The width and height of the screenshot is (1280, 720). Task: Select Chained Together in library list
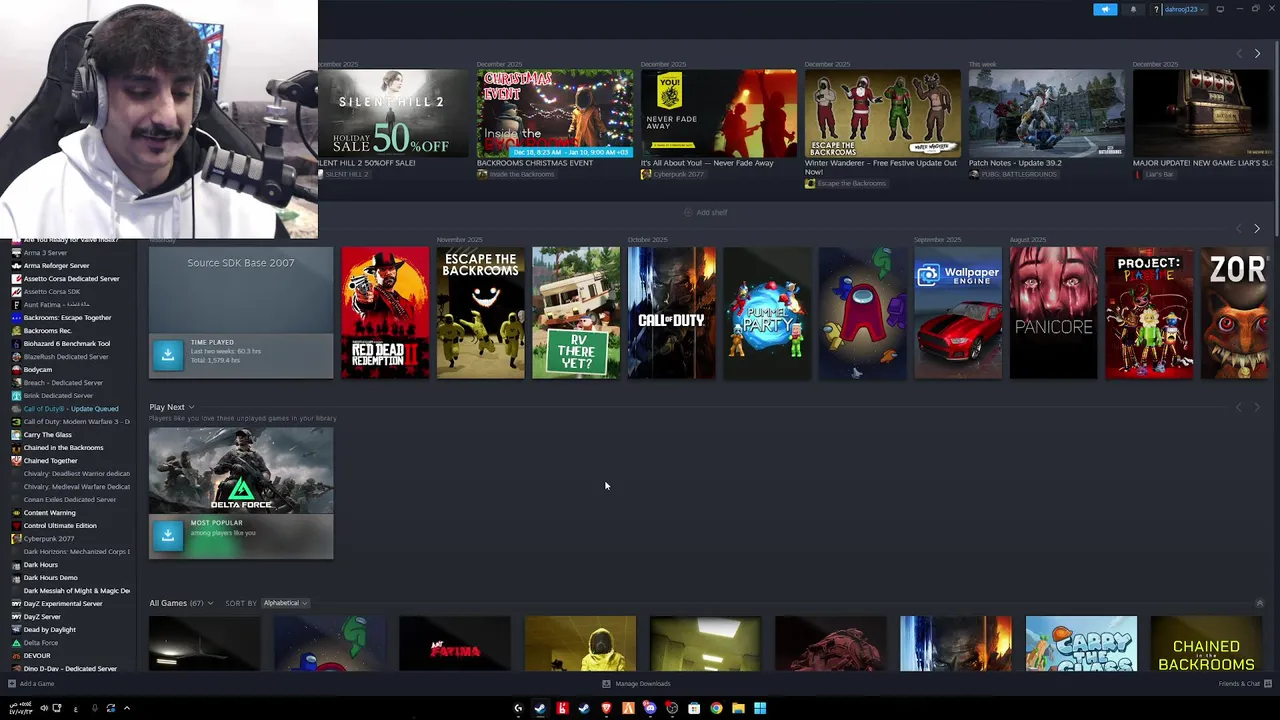tap(50, 461)
